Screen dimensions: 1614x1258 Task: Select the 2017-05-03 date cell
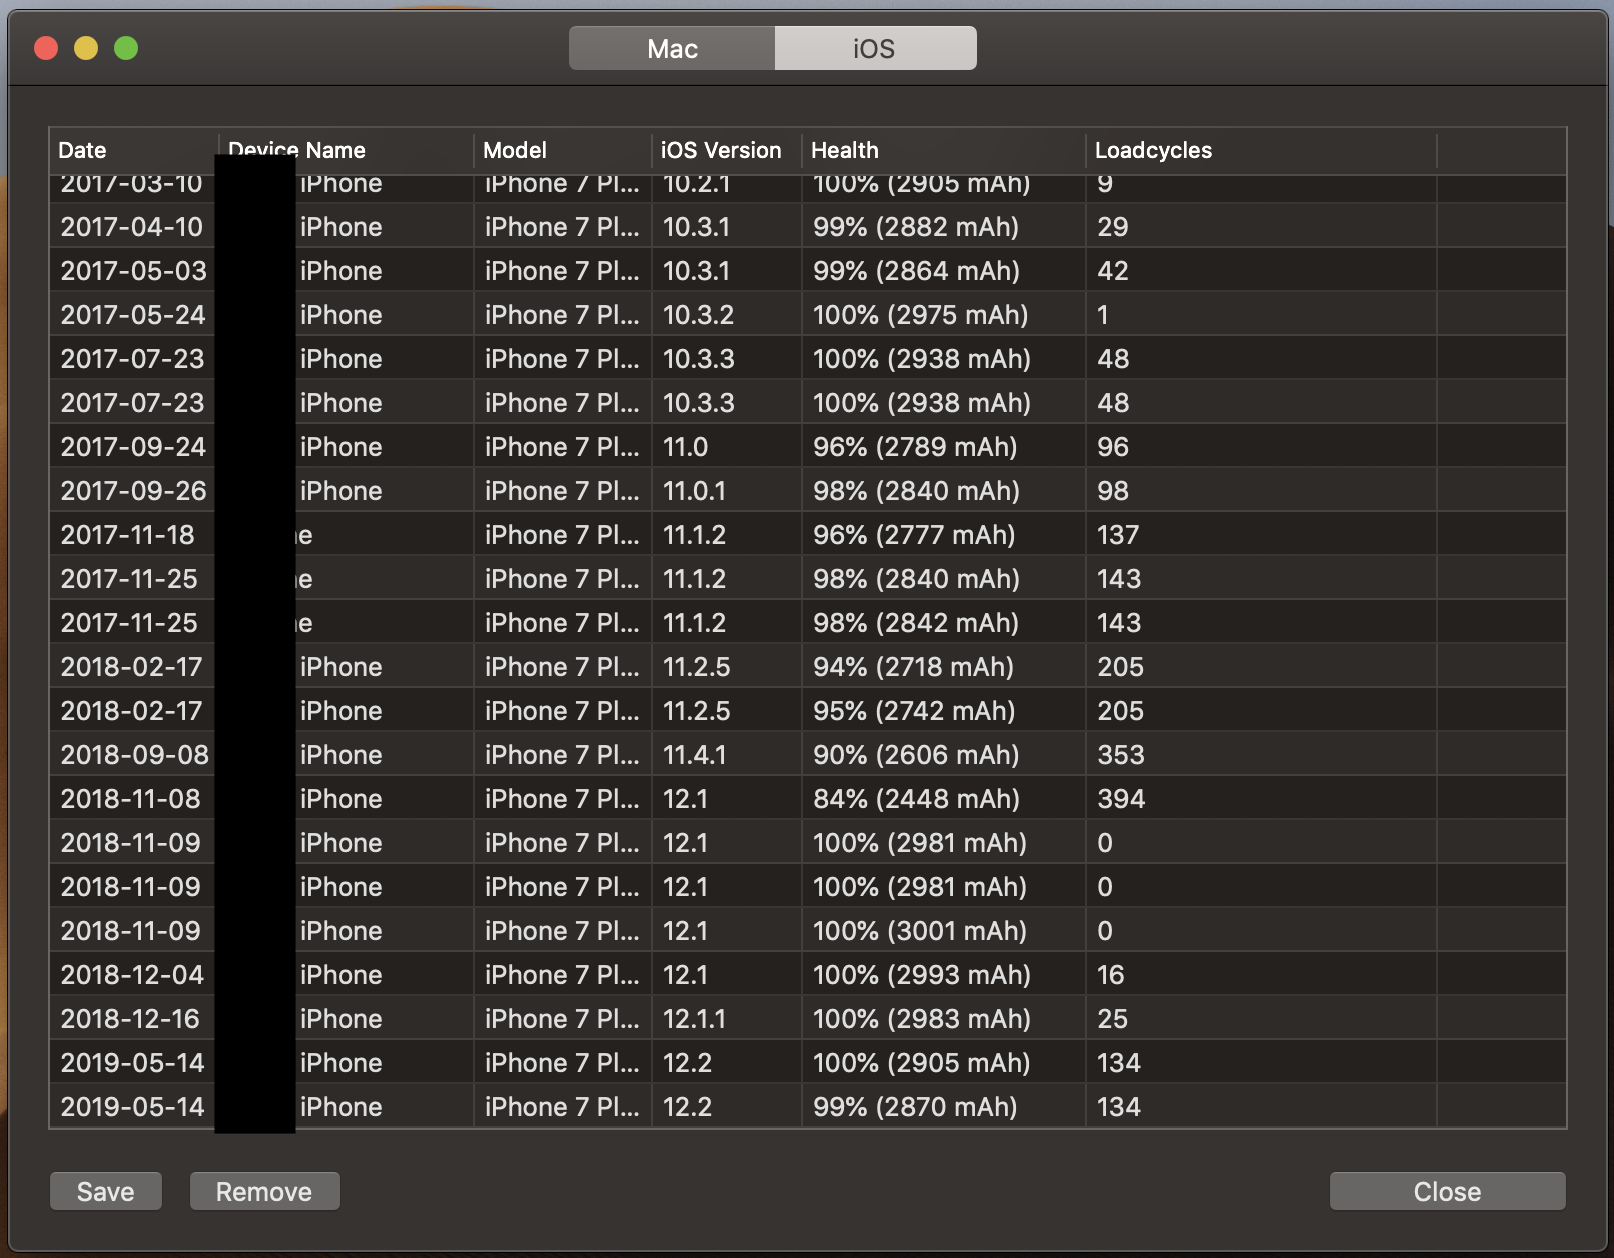click(x=134, y=271)
